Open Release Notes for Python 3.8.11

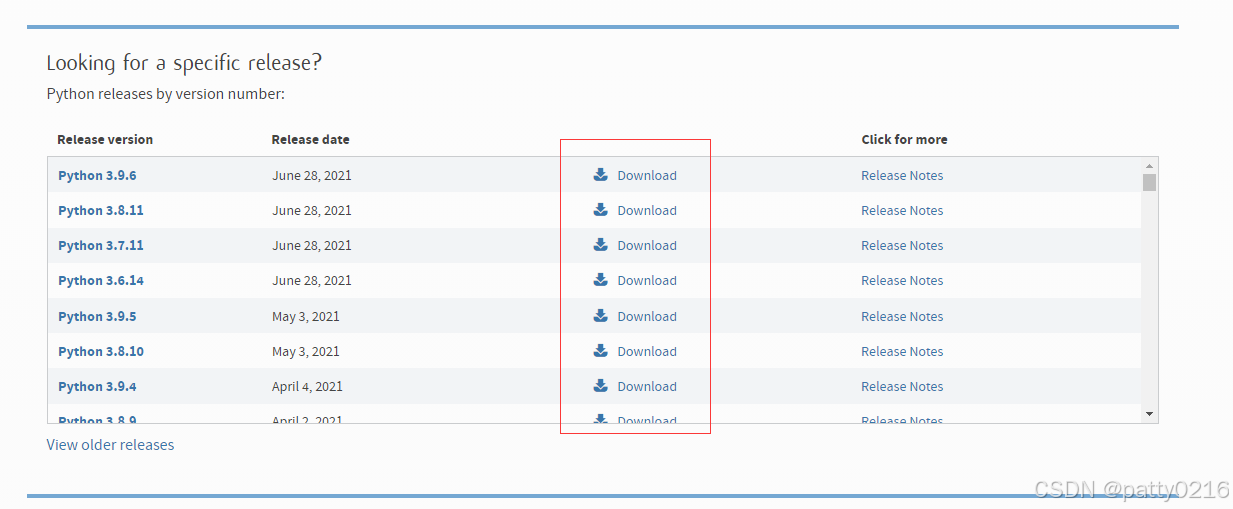tap(902, 210)
